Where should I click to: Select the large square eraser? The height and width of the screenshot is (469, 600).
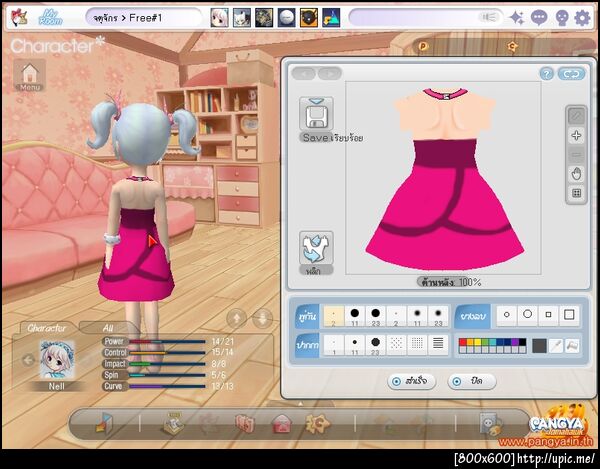point(569,315)
